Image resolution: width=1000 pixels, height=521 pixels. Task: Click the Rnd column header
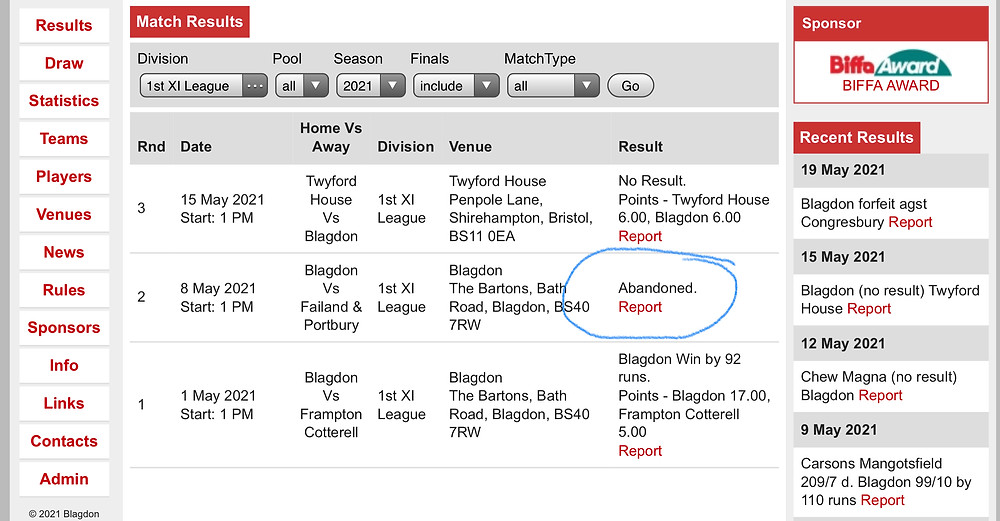click(151, 147)
